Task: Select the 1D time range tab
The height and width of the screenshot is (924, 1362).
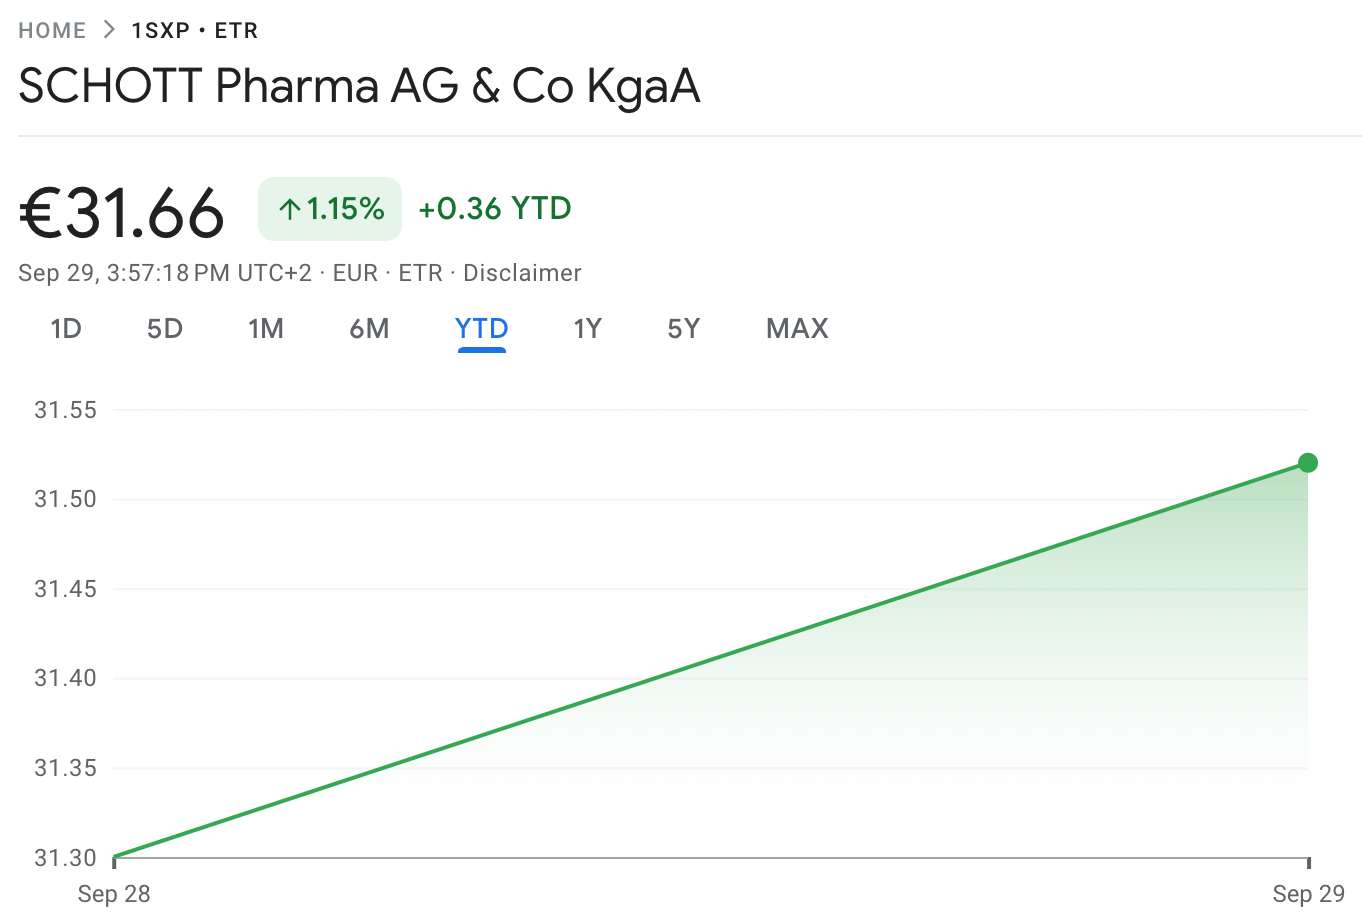Action: [x=66, y=328]
